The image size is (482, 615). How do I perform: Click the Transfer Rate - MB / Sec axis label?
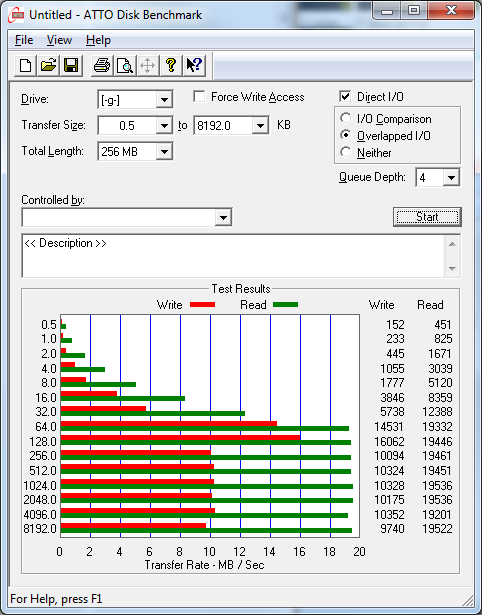pos(204,565)
